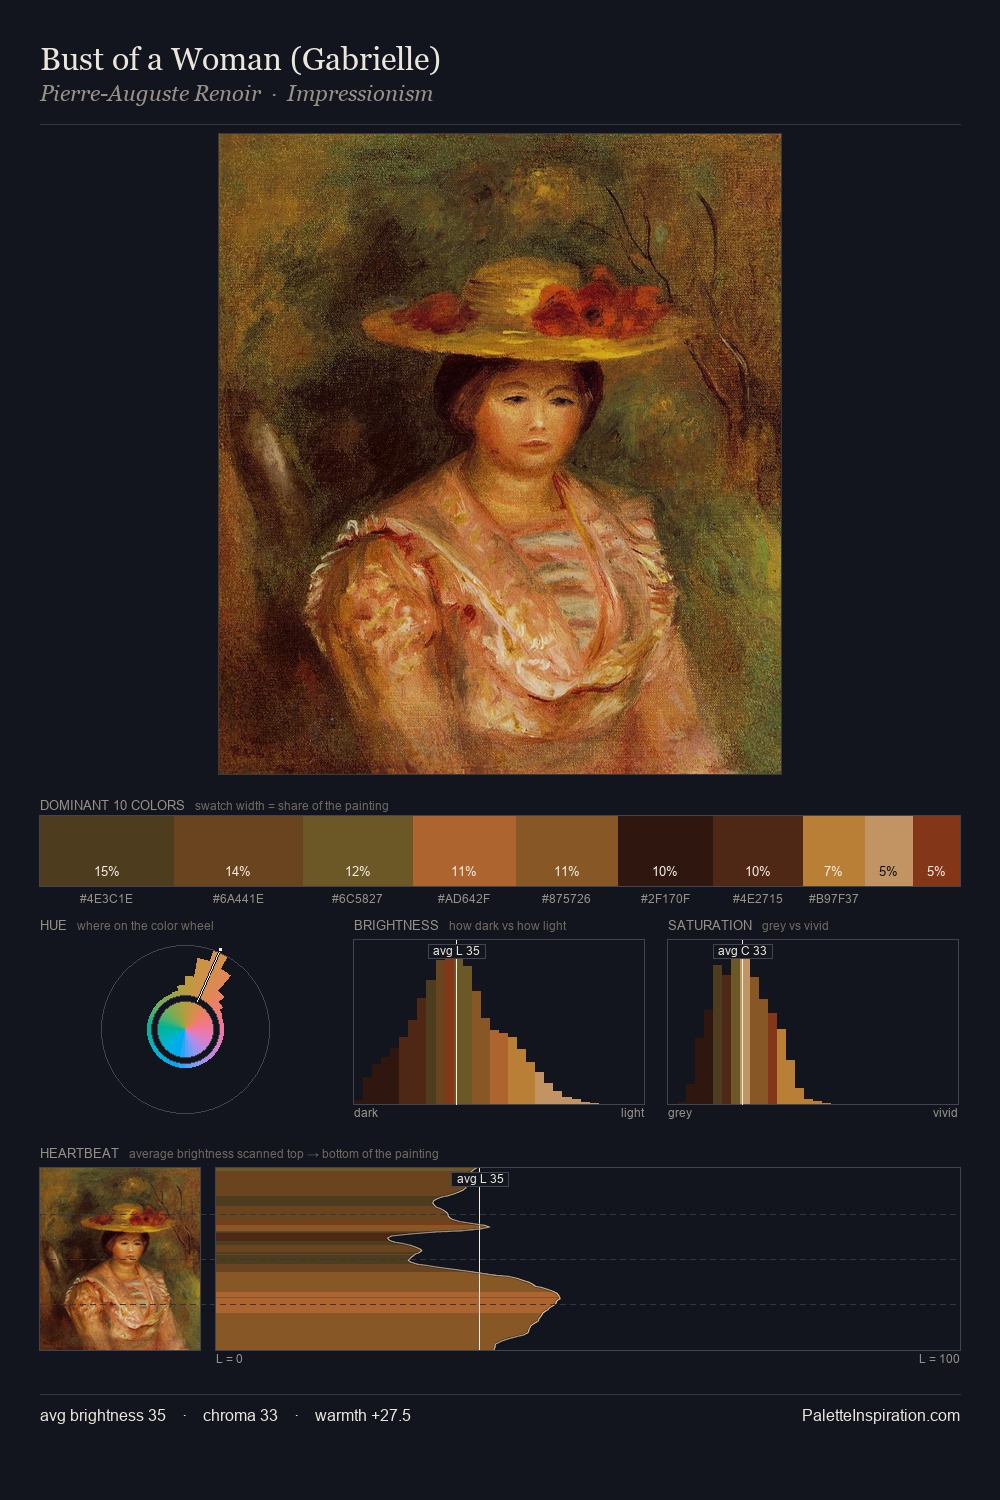Select the hex label "#B97F37"

pyautogui.click(x=833, y=898)
